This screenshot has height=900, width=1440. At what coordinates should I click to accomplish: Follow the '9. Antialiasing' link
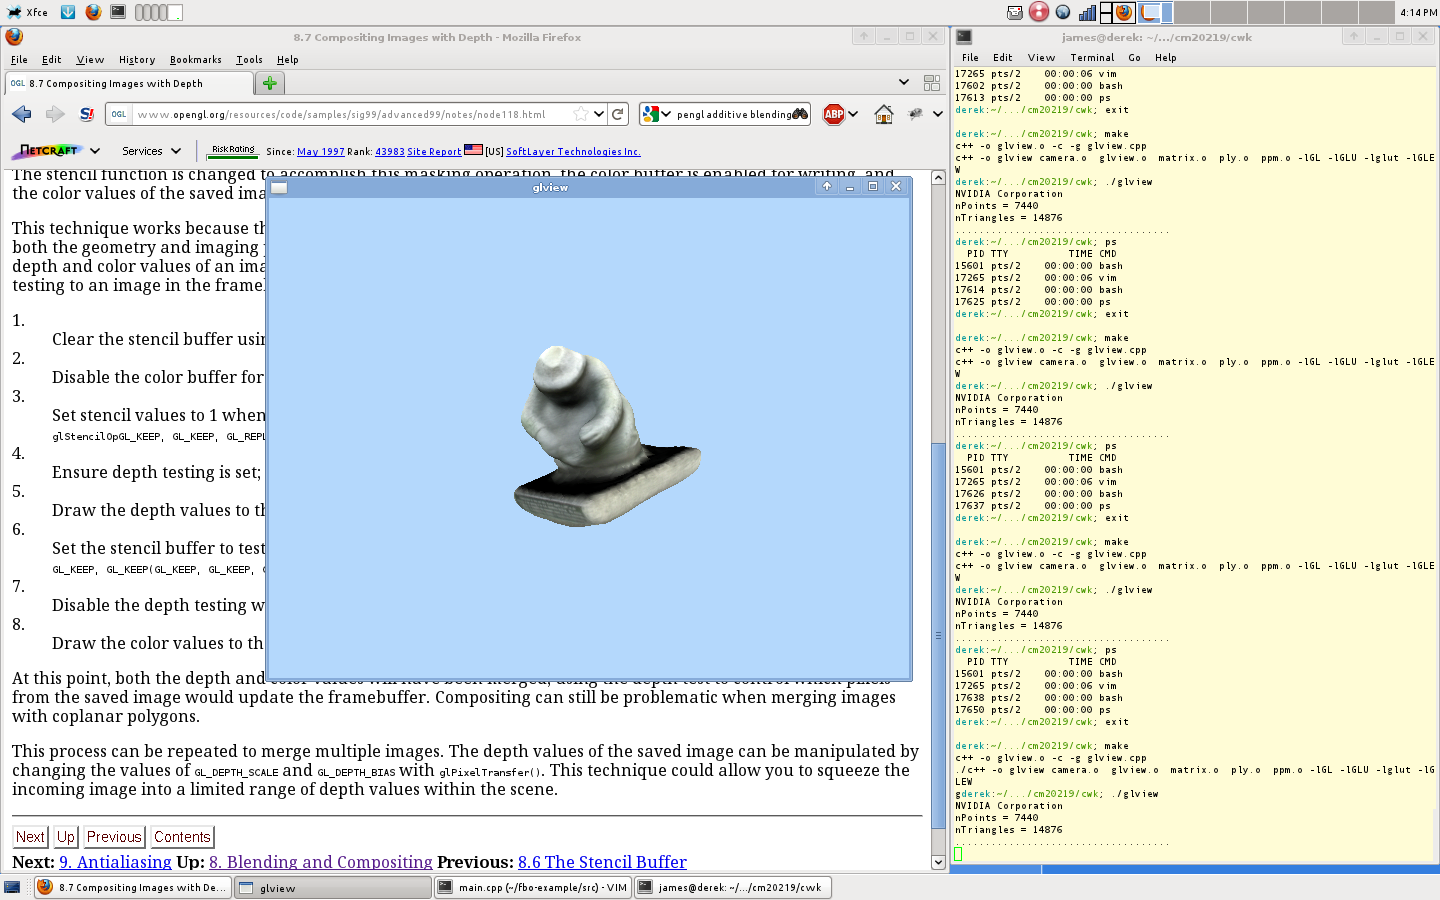(x=115, y=862)
